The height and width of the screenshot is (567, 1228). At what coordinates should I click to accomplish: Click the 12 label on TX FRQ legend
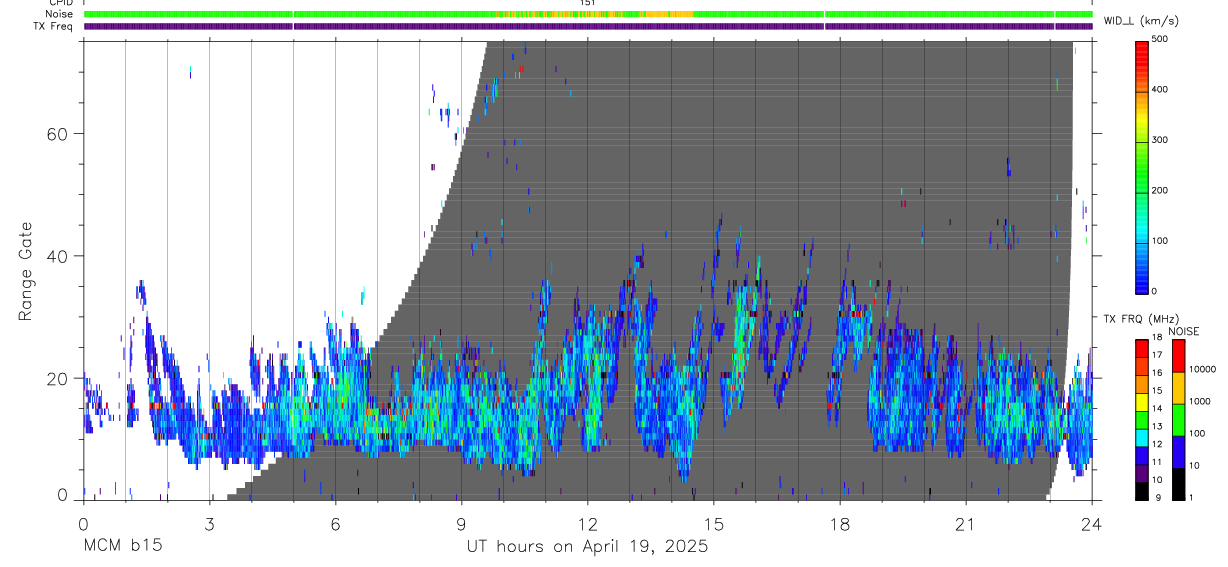(1157, 443)
